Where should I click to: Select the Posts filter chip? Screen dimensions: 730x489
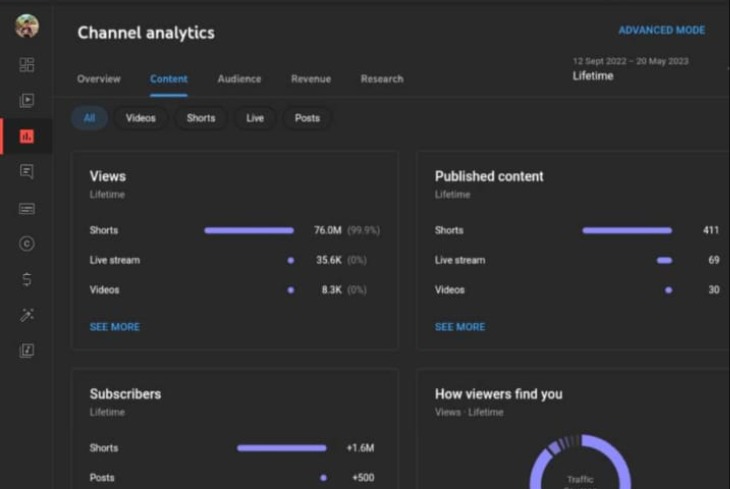point(307,118)
